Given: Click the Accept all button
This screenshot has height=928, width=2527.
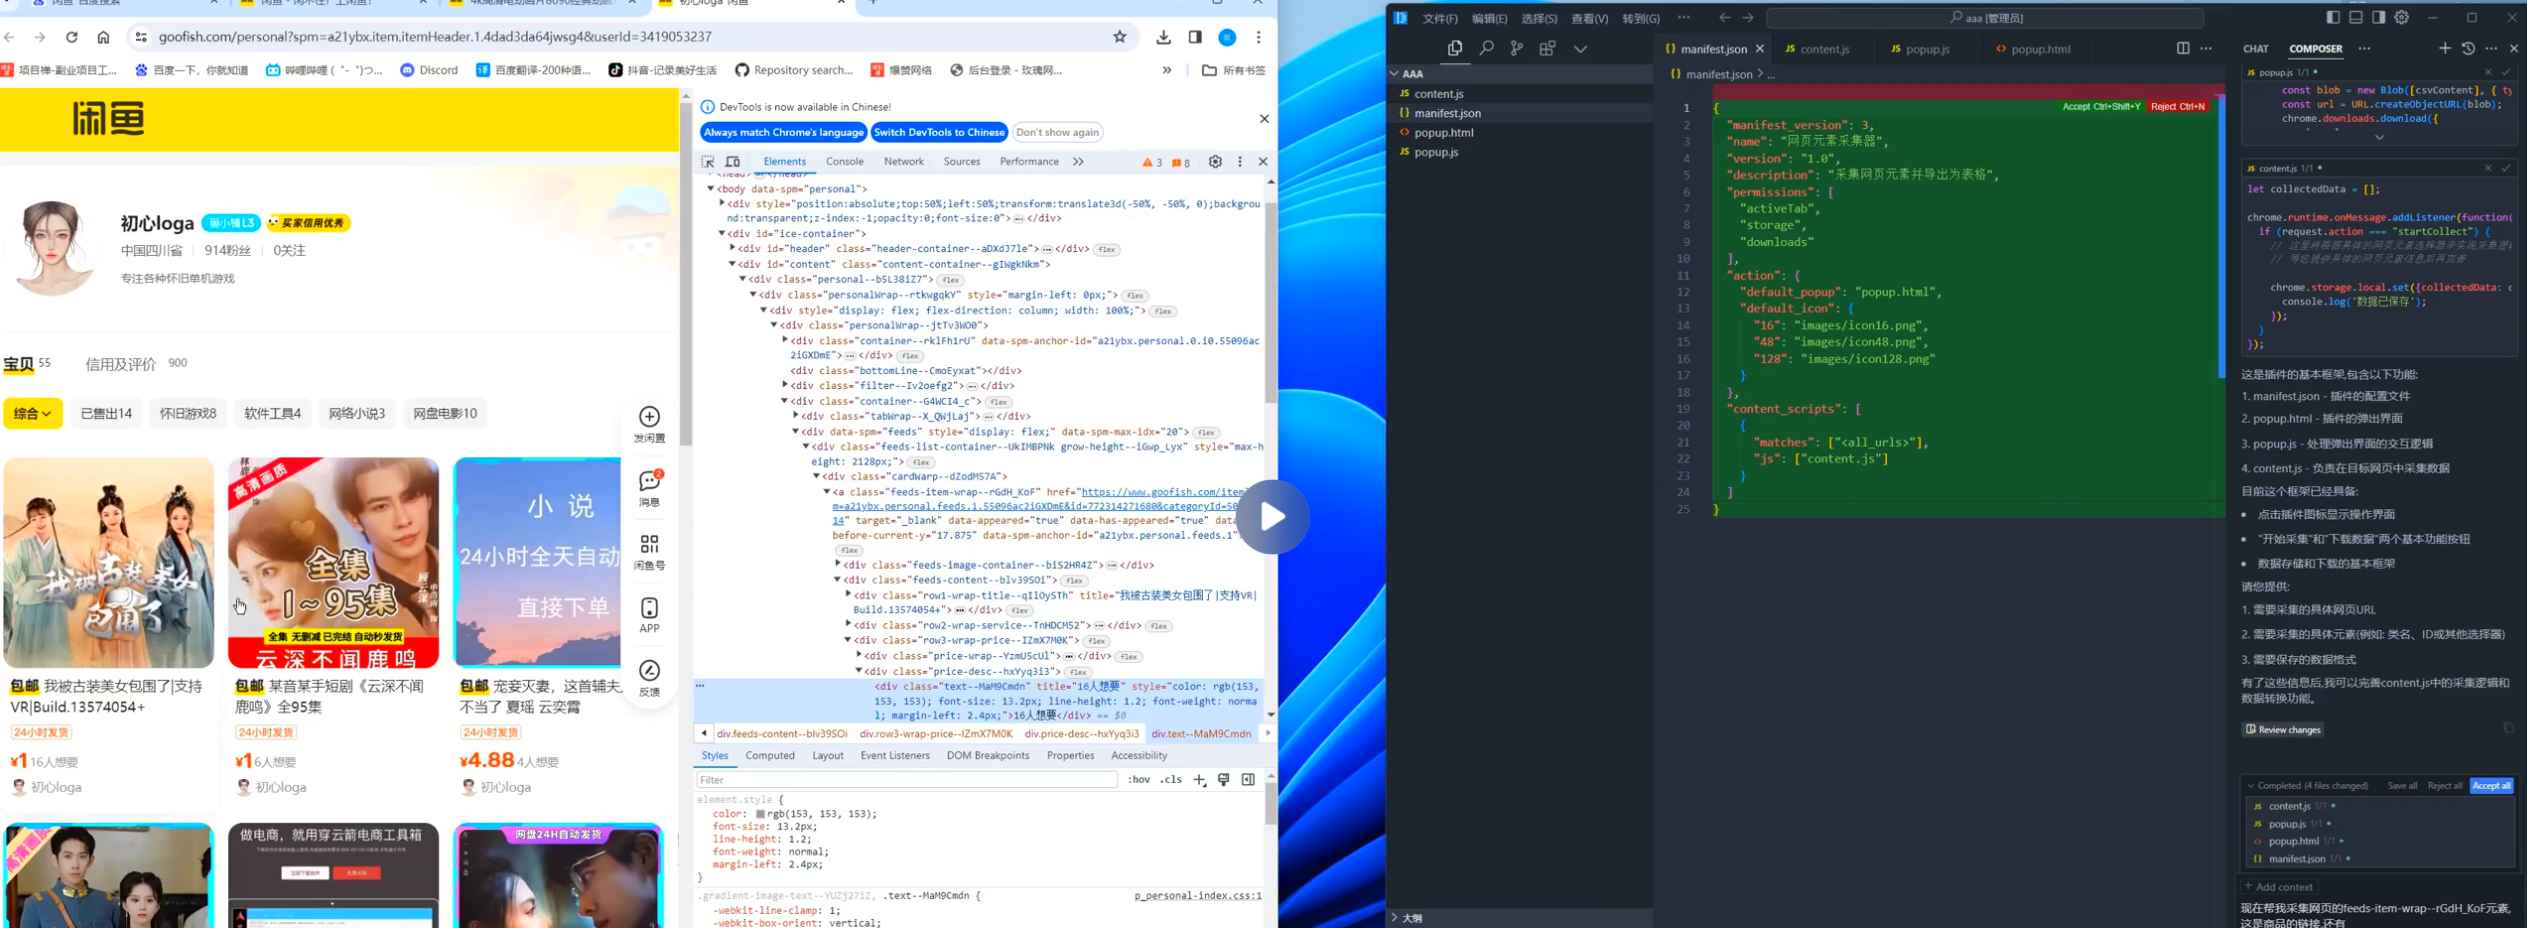Looking at the screenshot, I should pyautogui.click(x=2491, y=785).
